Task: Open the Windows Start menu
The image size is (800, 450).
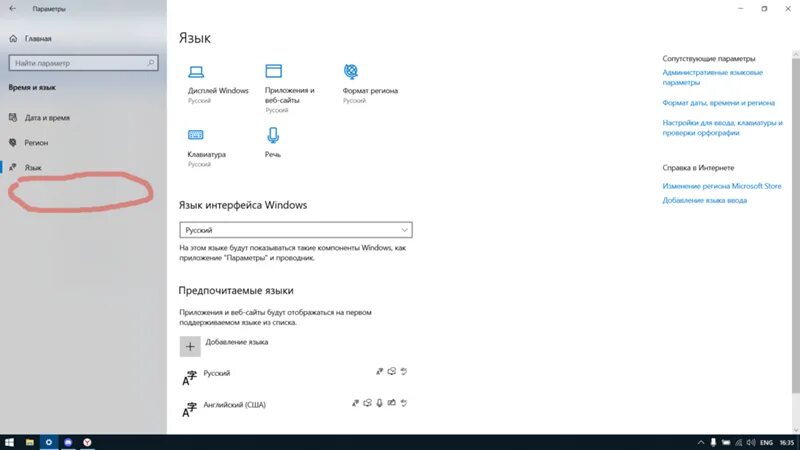Action: 9,442
